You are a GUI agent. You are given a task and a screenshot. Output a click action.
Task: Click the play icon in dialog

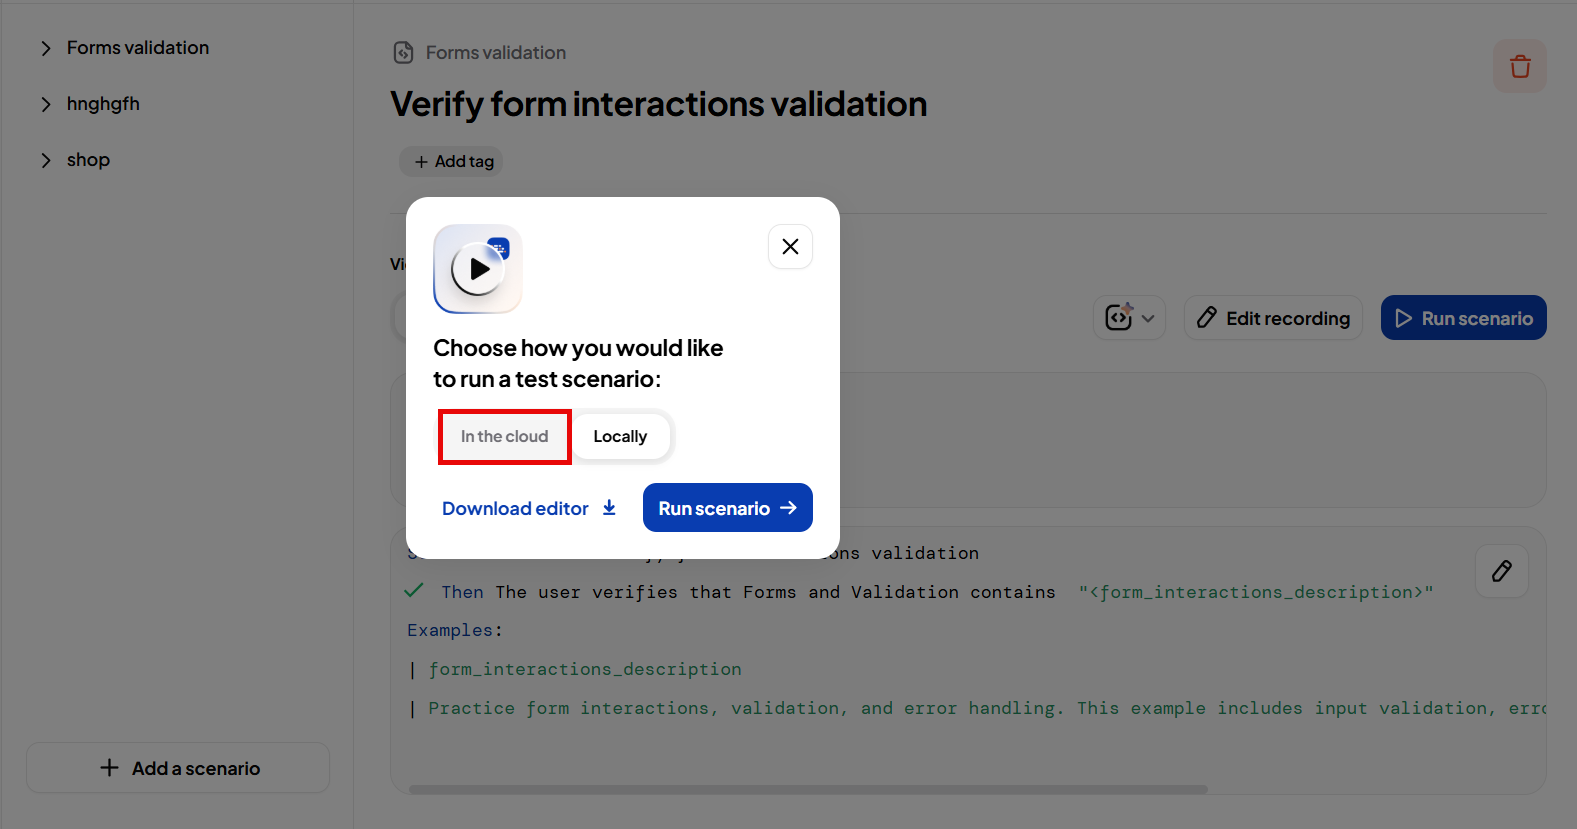[x=478, y=269]
